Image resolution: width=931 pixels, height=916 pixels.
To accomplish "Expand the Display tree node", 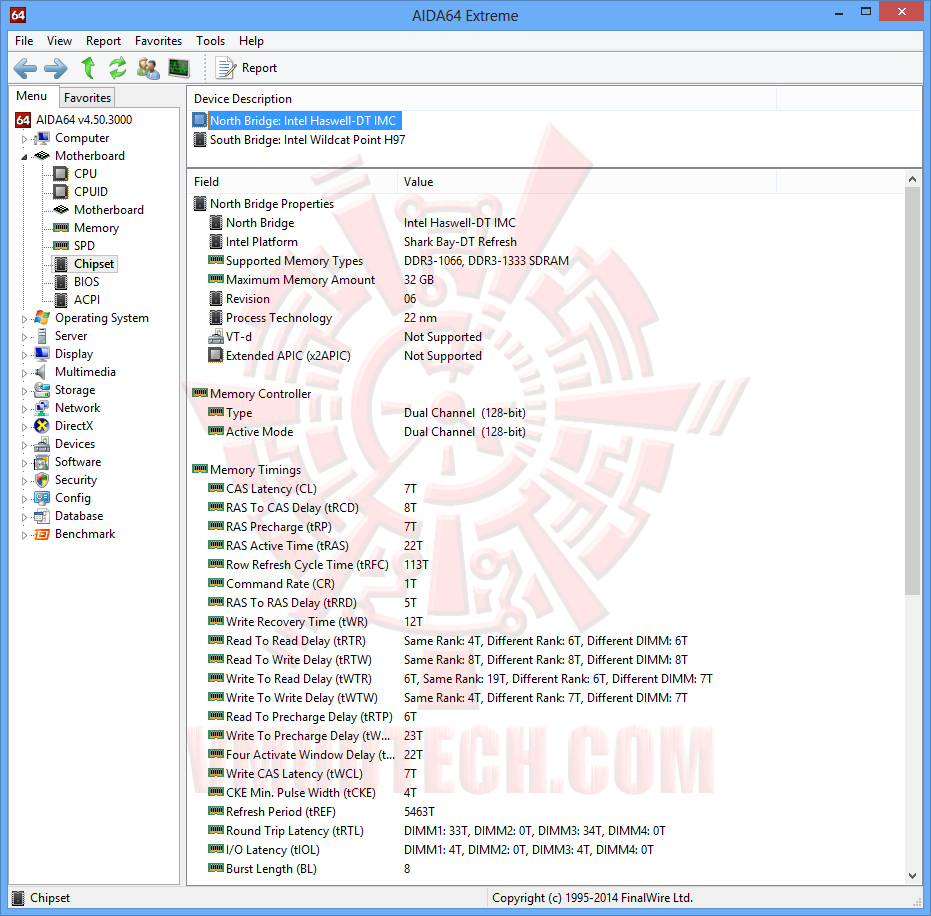I will click(24, 355).
